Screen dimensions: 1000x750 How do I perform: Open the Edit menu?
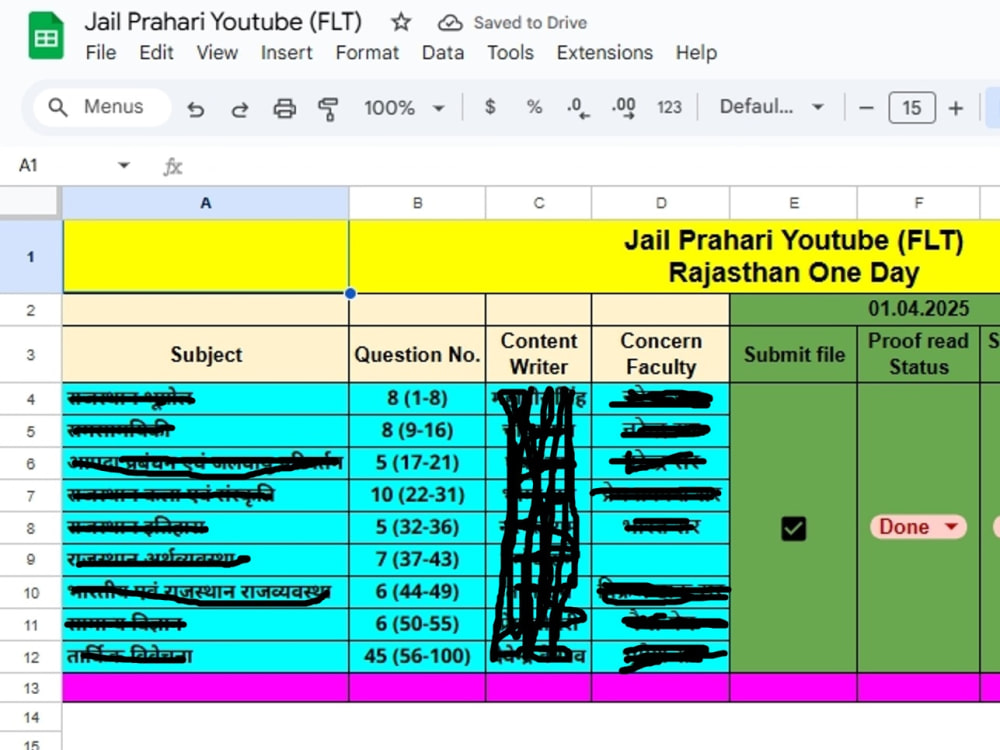pos(156,52)
